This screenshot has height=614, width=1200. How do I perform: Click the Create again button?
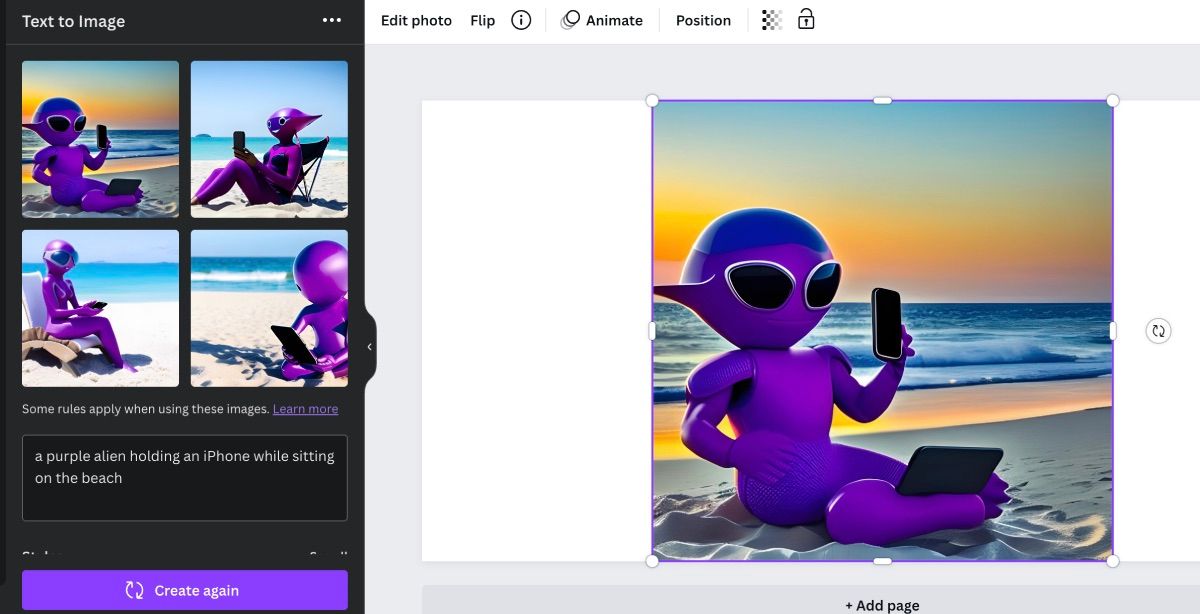pyautogui.click(x=184, y=590)
